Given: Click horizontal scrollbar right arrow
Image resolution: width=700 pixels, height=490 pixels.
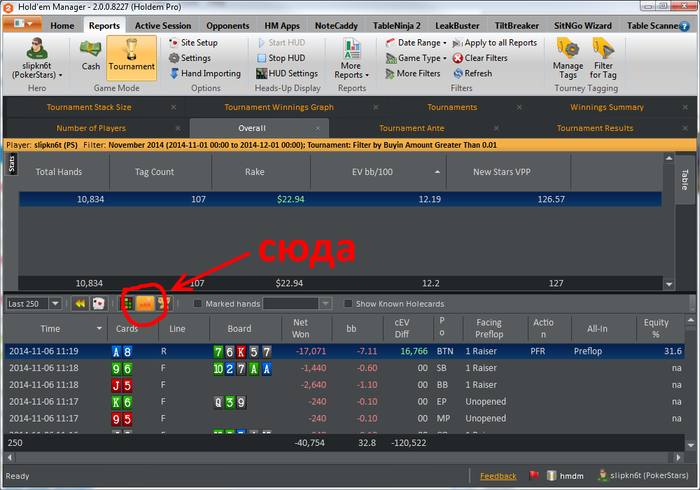Looking at the screenshot, I should point(679,457).
